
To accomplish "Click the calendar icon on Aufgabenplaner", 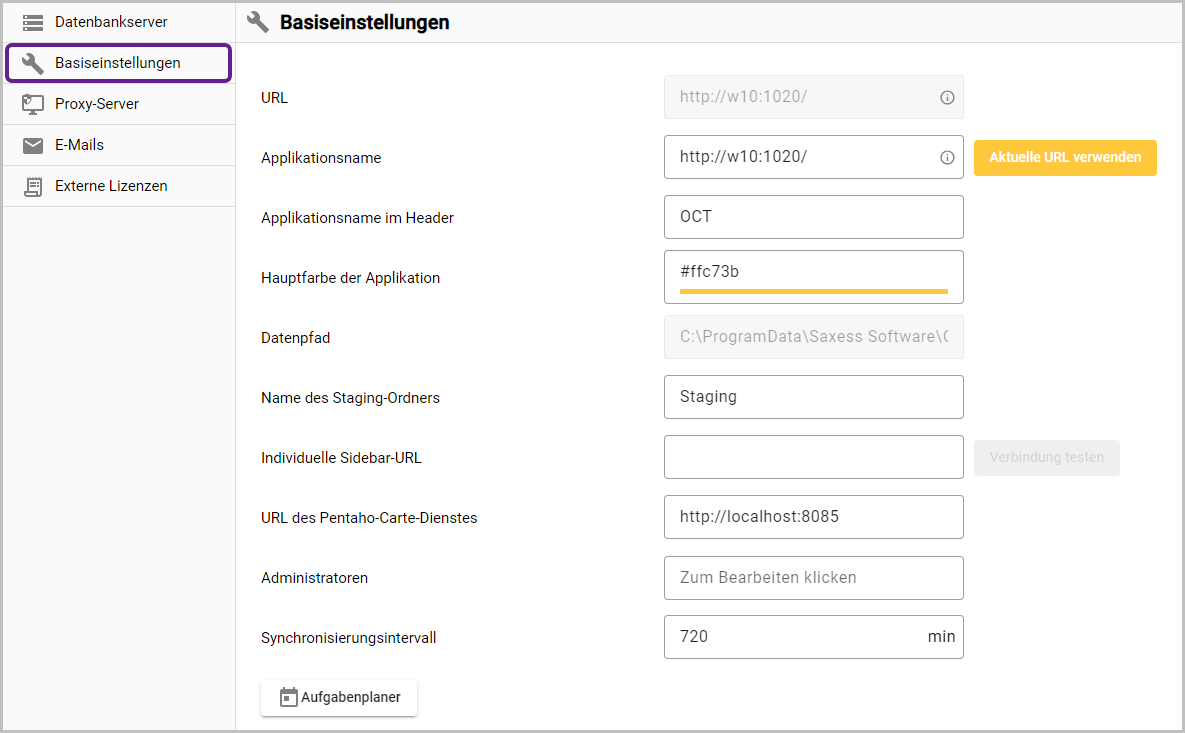I will tap(289, 697).
